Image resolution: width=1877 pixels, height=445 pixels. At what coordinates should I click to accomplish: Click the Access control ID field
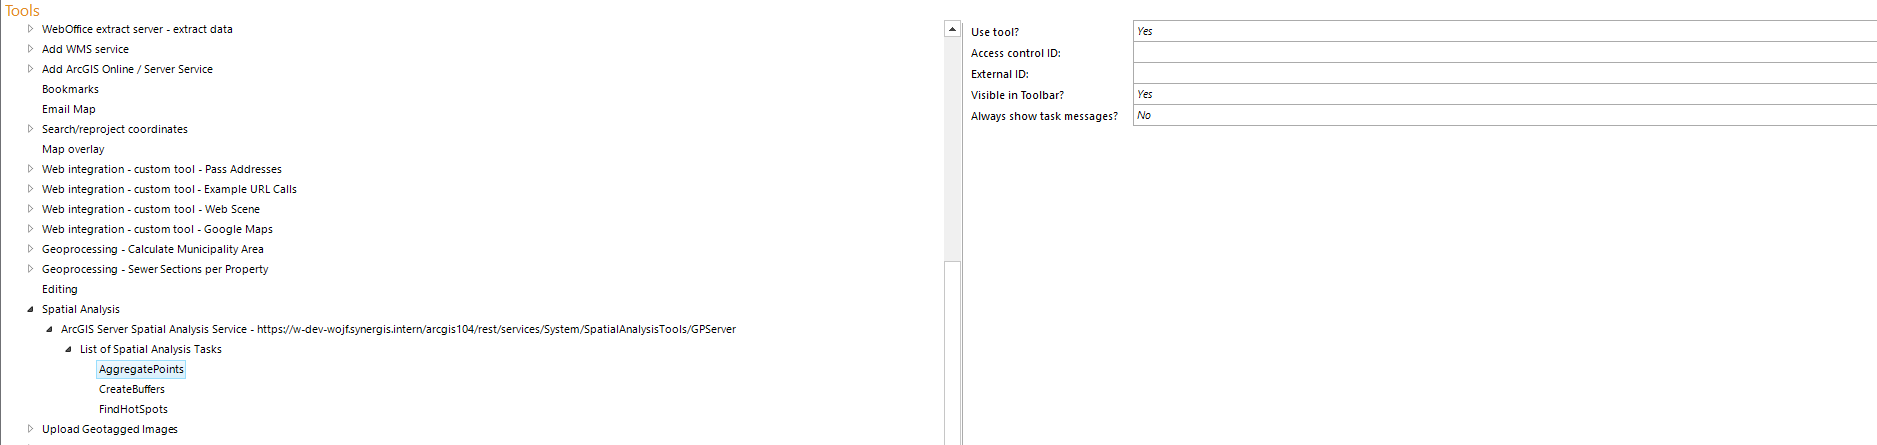(1504, 52)
